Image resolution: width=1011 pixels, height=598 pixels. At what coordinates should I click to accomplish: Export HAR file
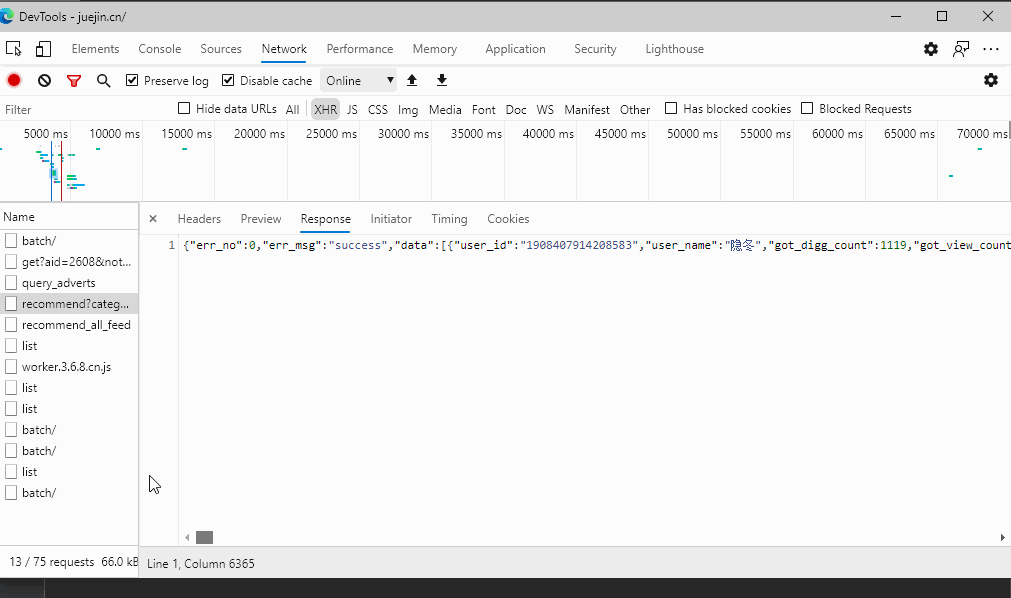click(x=441, y=80)
